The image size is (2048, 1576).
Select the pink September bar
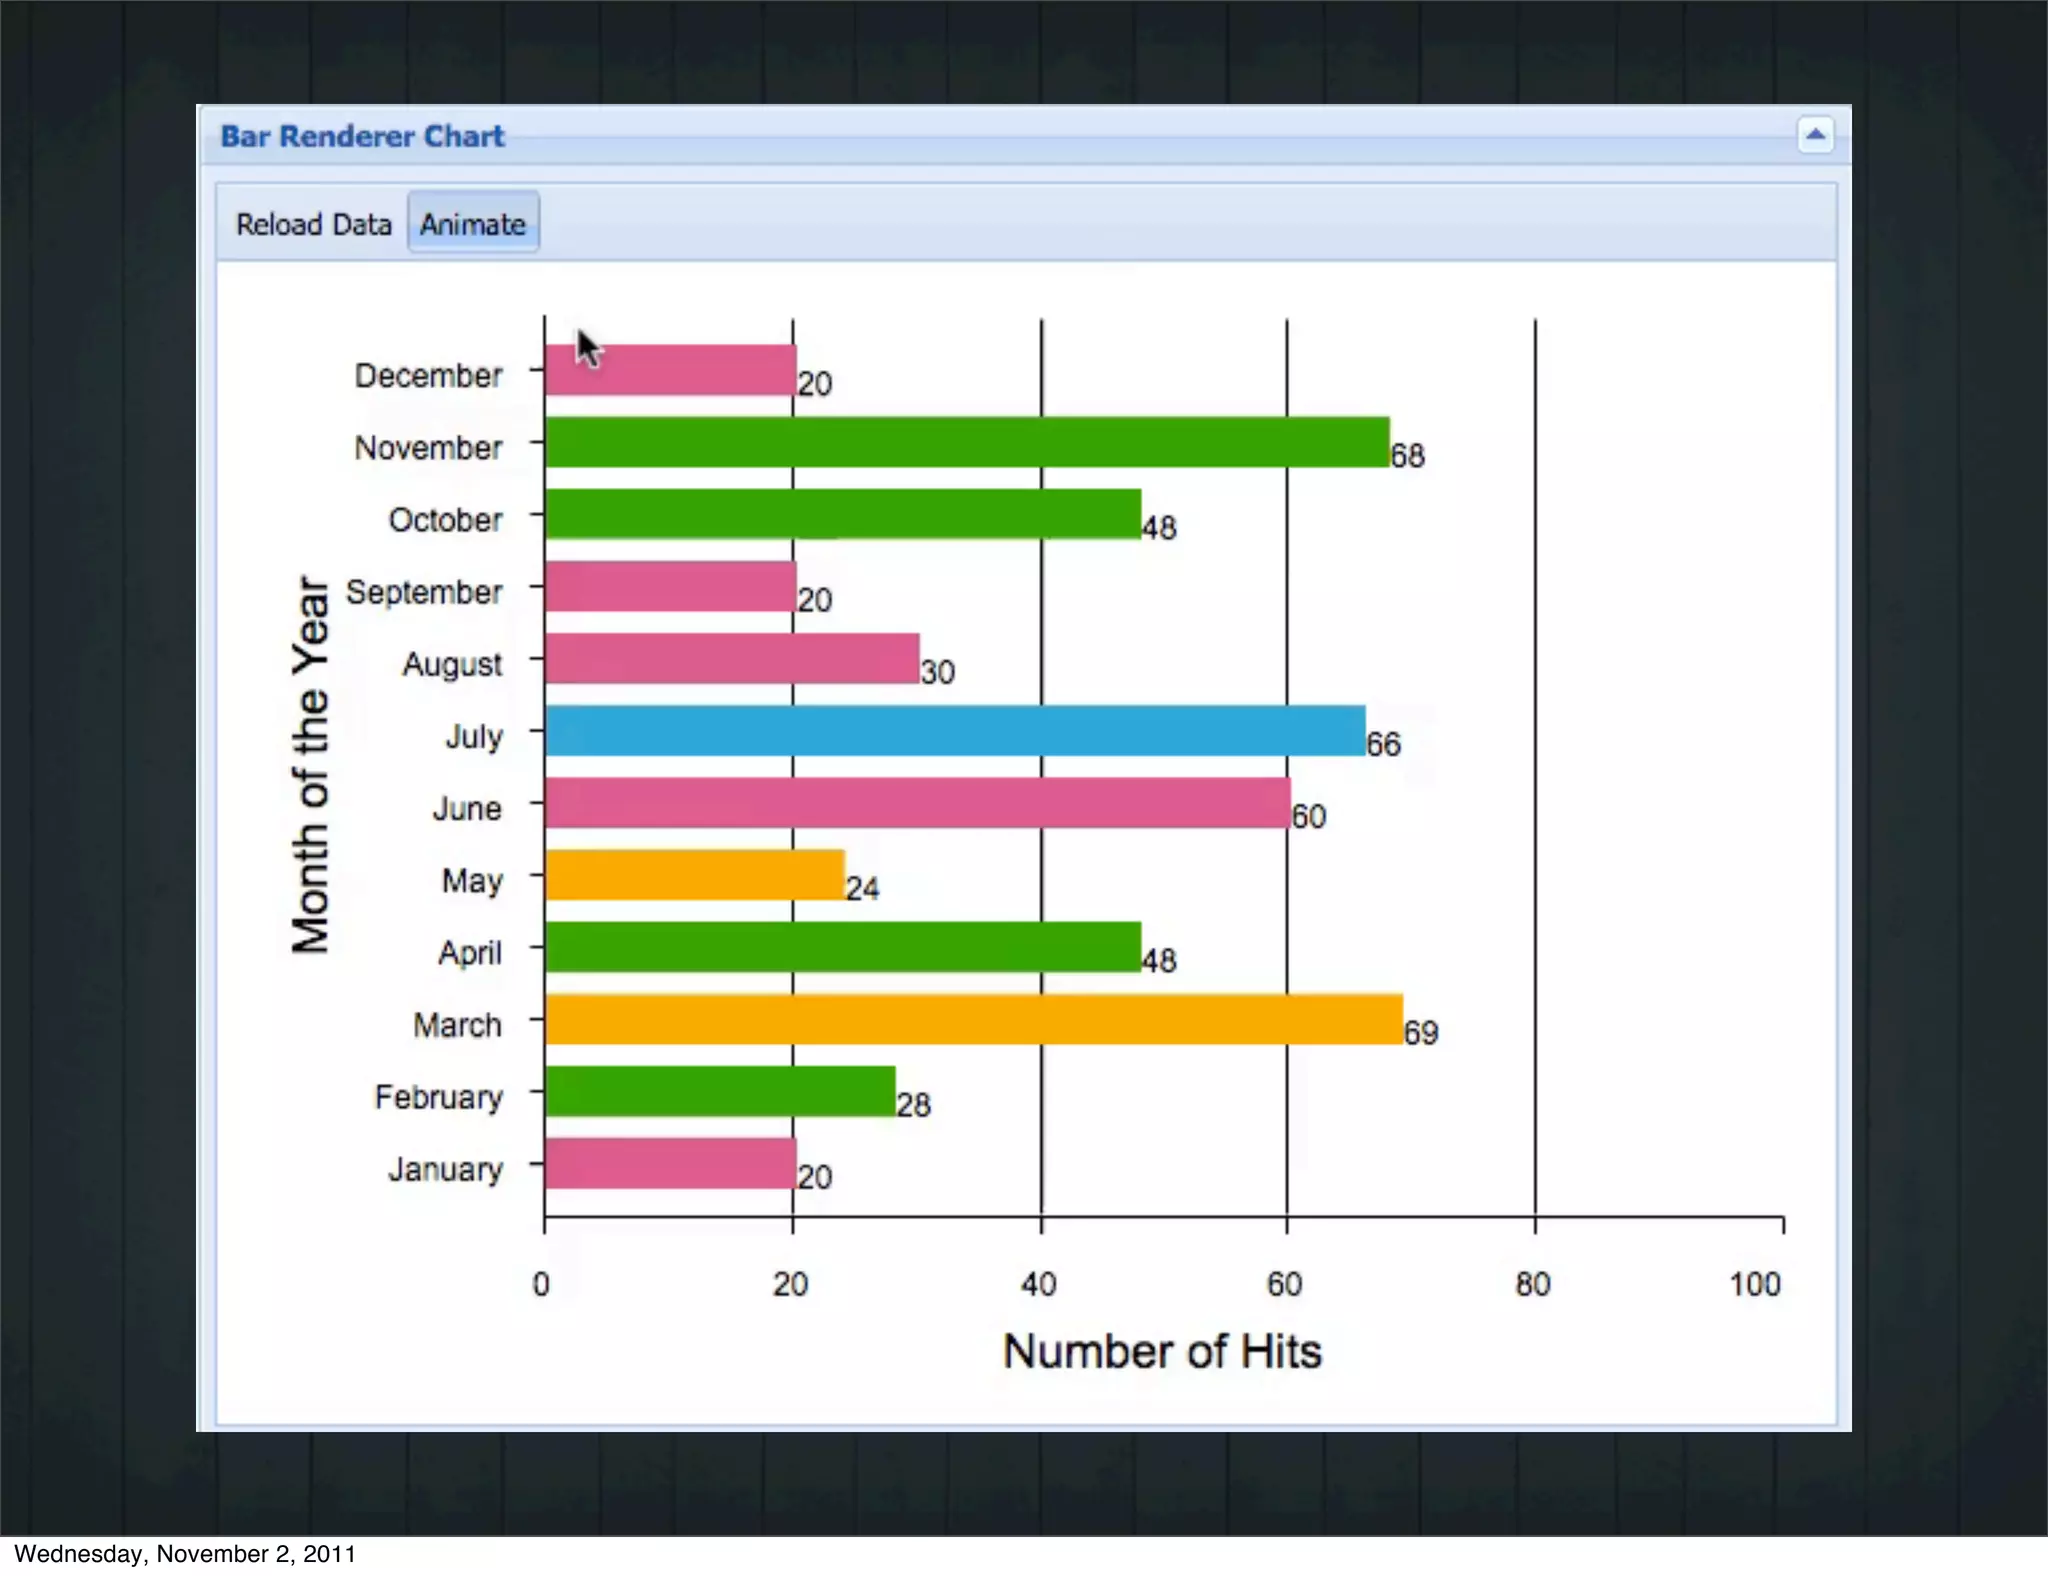670,586
